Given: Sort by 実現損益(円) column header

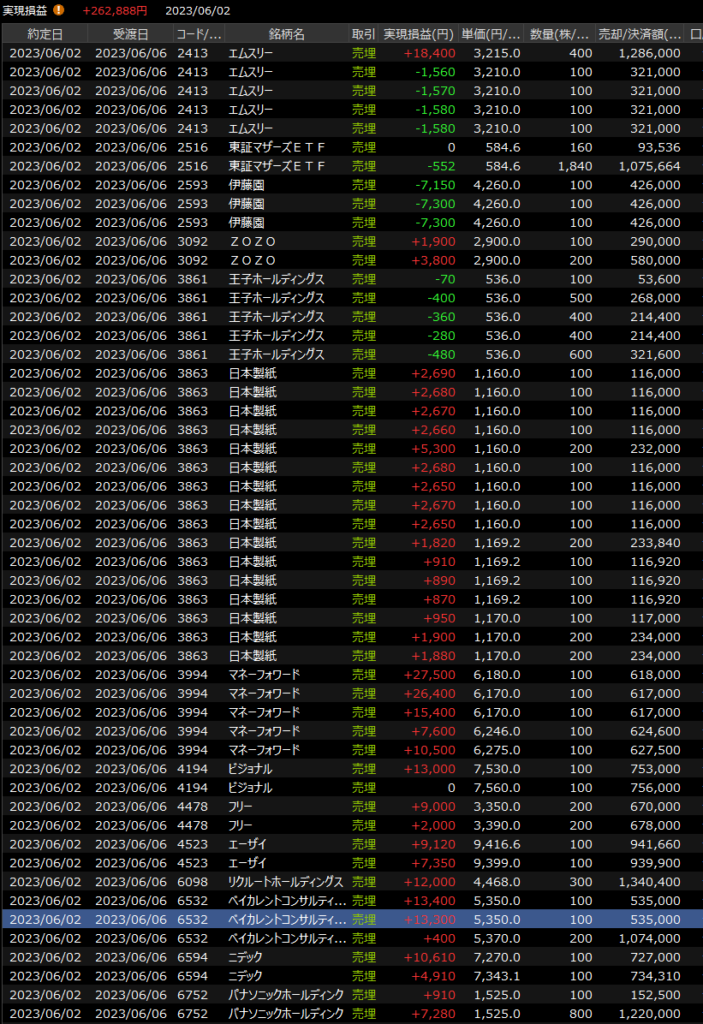Looking at the screenshot, I should (420, 34).
